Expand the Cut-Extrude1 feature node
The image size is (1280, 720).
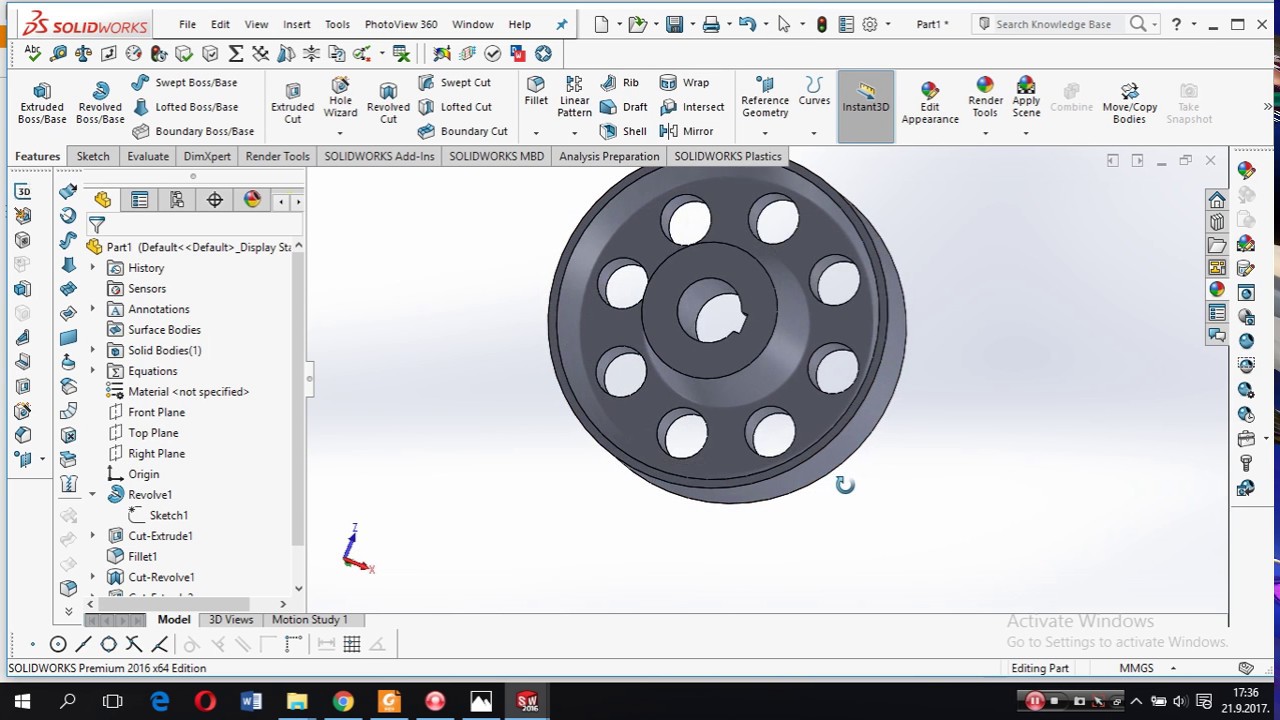coord(93,536)
